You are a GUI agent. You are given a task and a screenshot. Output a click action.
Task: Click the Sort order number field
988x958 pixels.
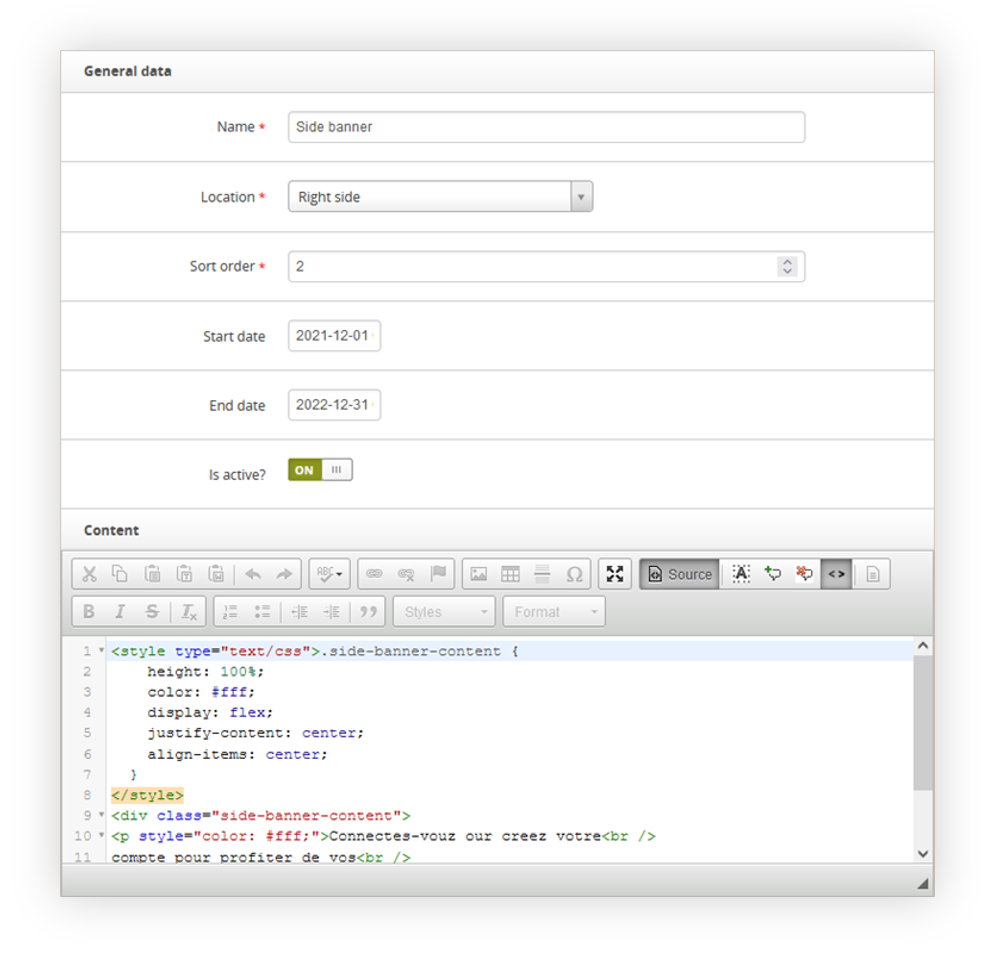(546, 267)
